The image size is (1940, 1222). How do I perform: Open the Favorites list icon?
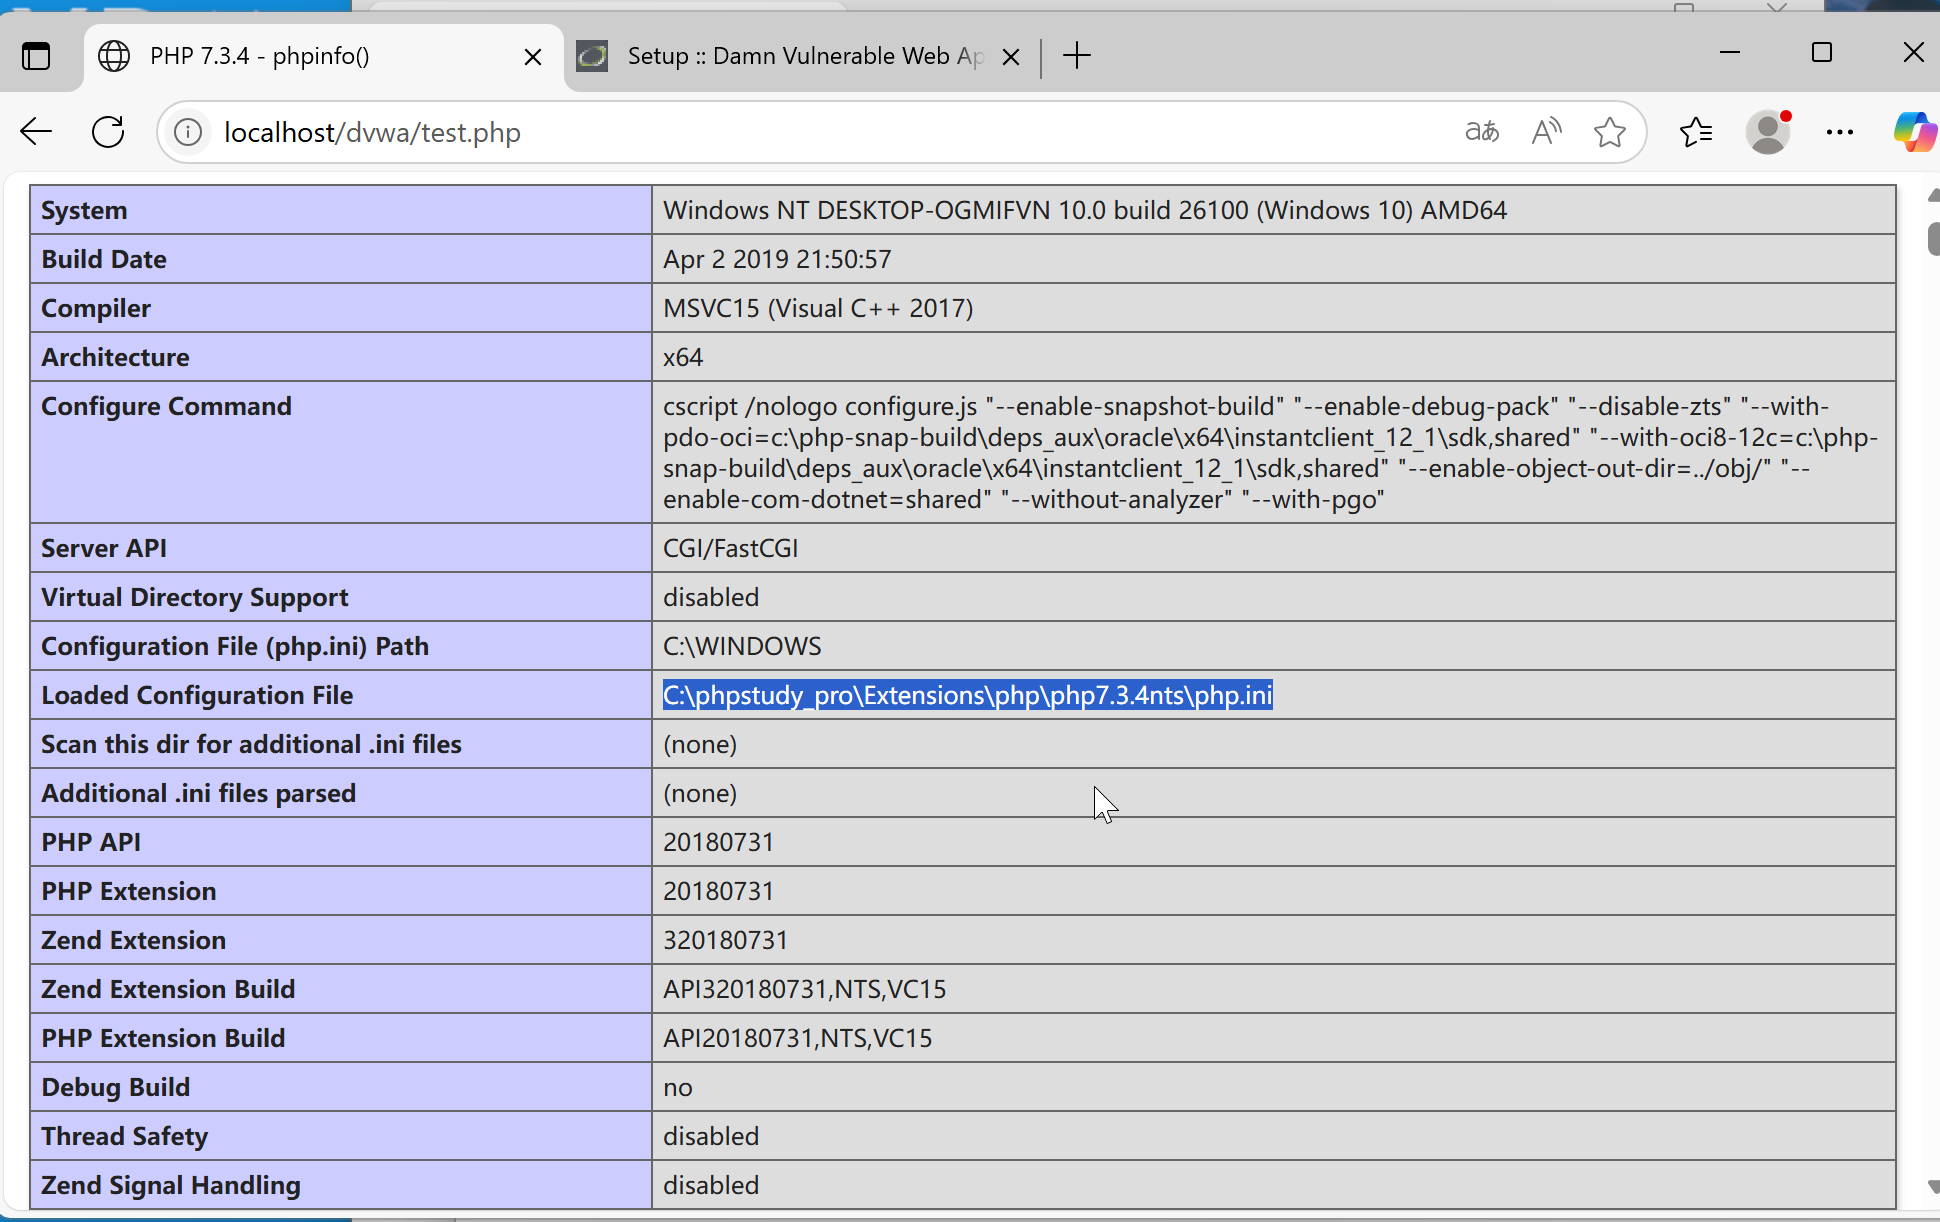(1696, 132)
